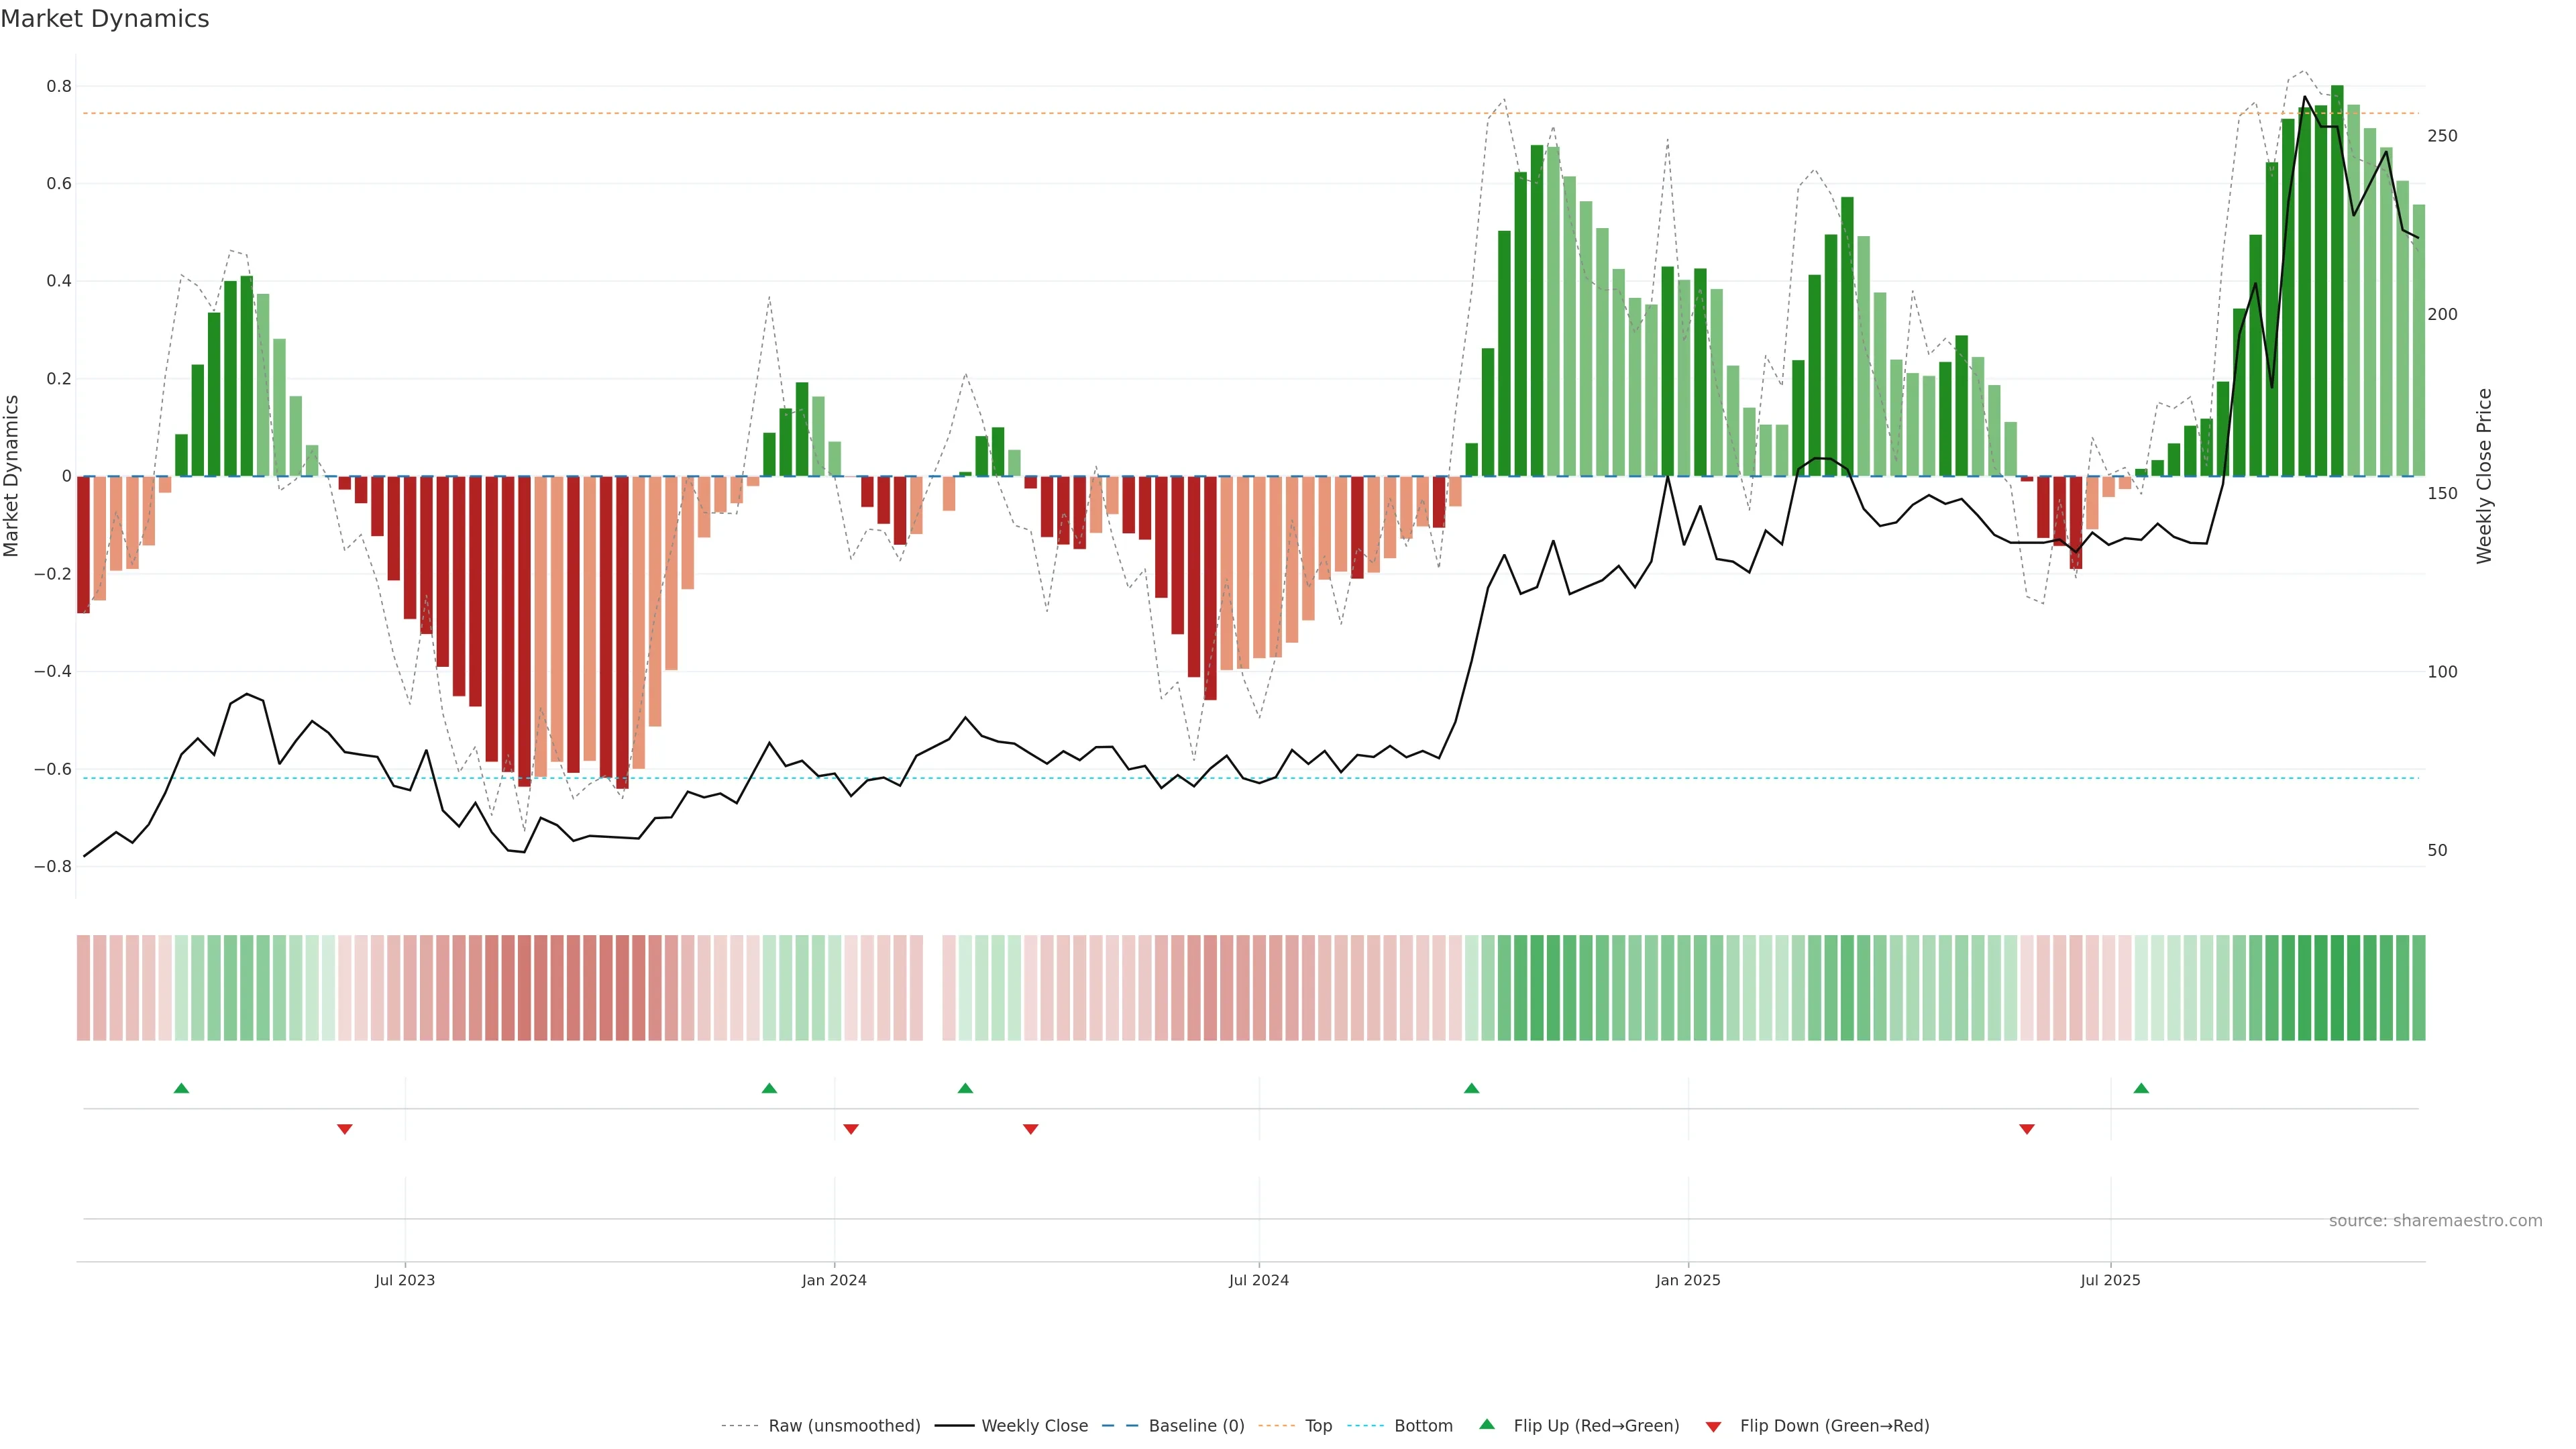Toggle the Weekly Close legend entry
Viewport: 2576px width, 1449px height.
click(1034, 1426)
